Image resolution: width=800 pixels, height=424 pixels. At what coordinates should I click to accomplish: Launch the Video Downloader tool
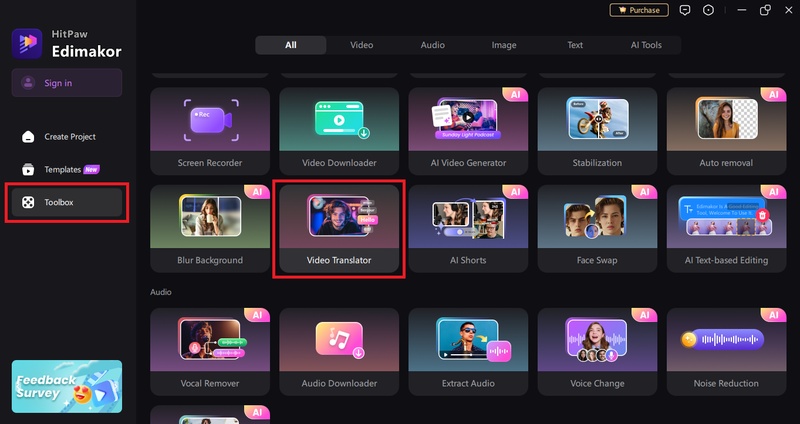(339, 131)
